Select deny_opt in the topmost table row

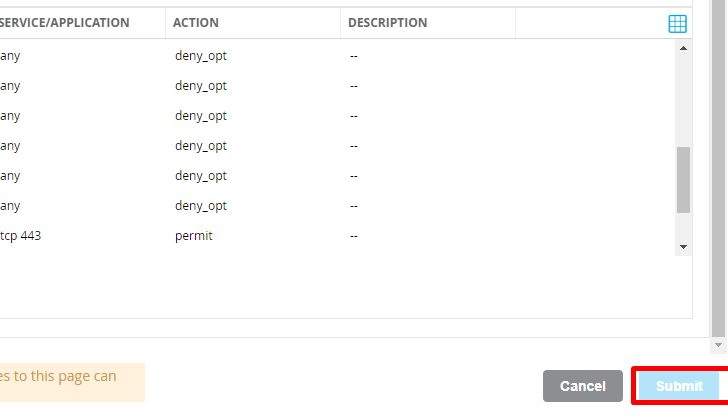[x=201, y=56]
